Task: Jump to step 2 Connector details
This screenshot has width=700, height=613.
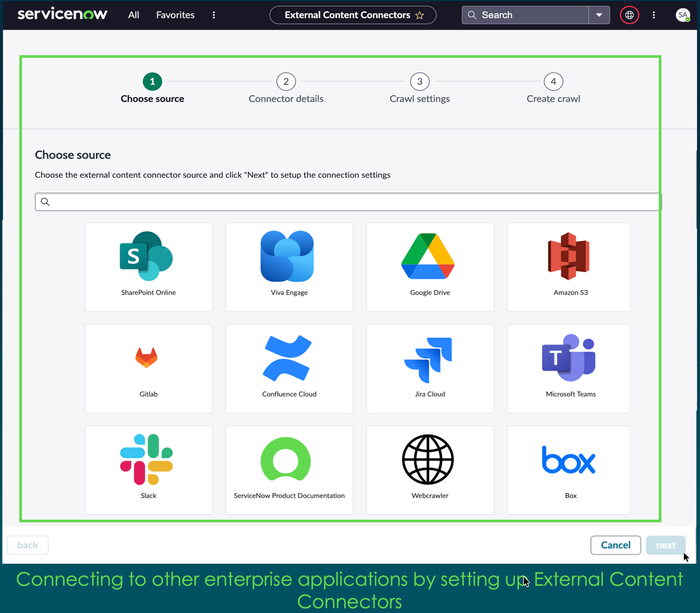Action: pos(286,88)
